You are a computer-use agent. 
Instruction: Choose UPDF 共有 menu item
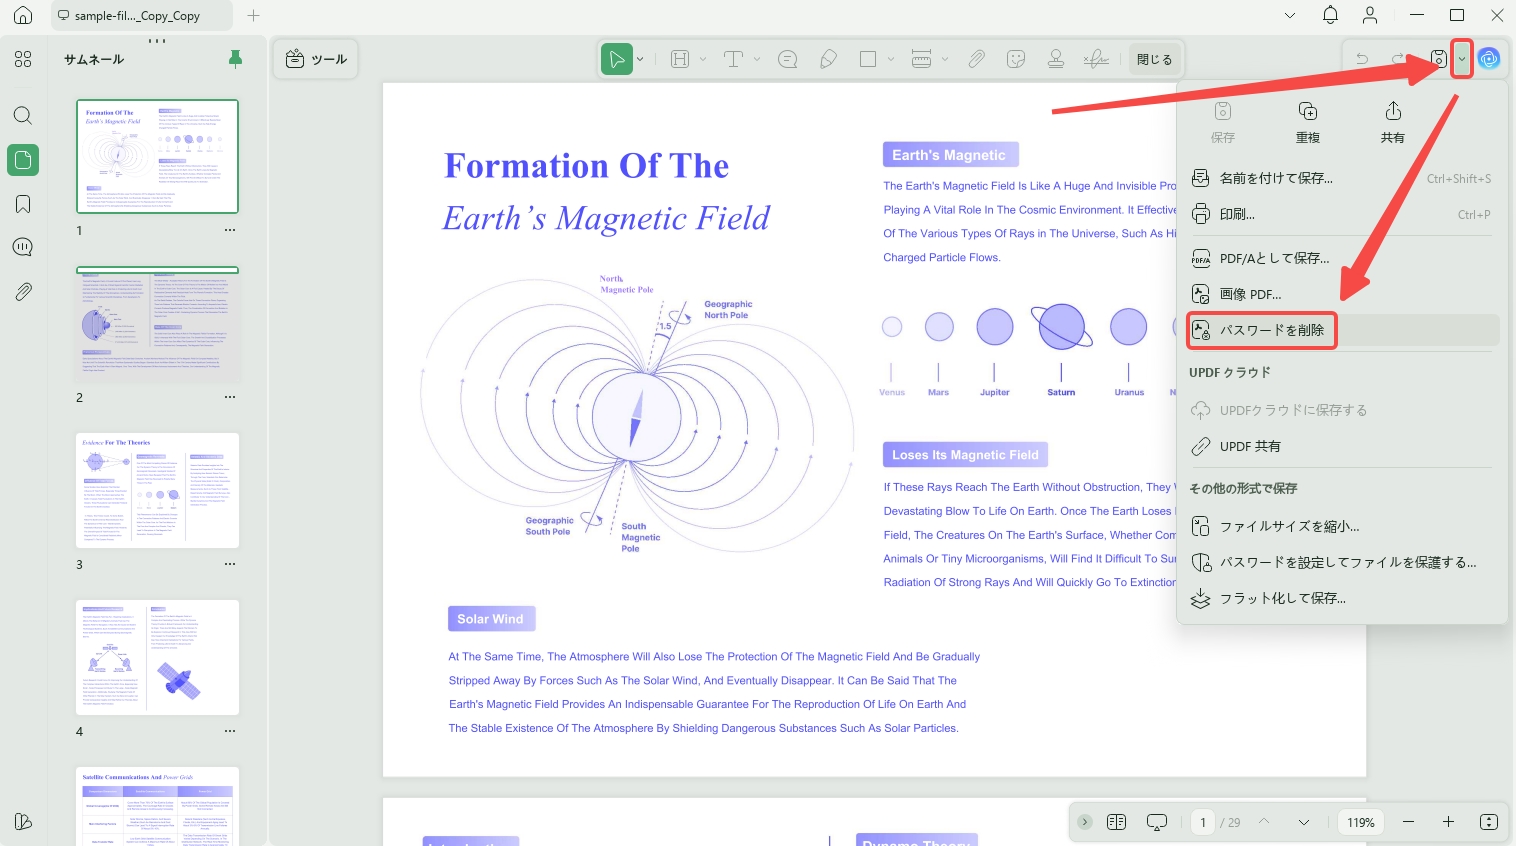[x=1342, y=446]
